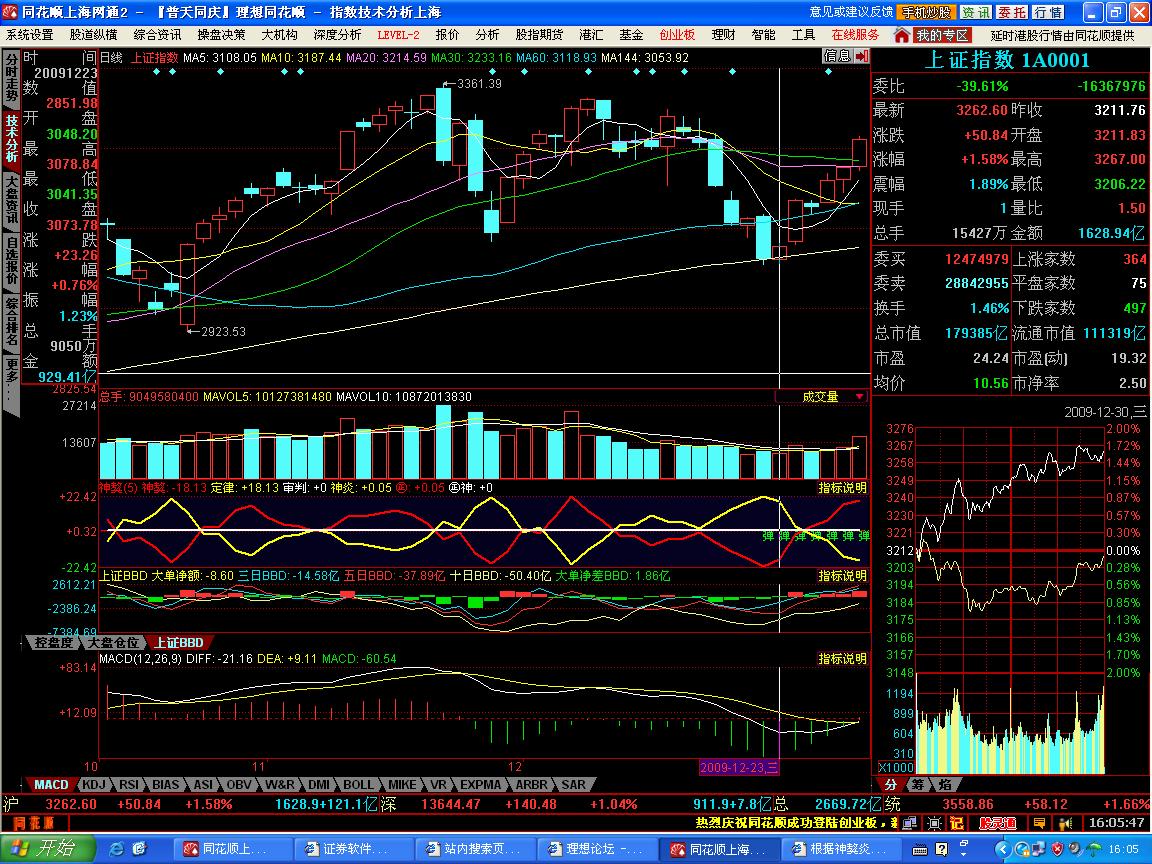Switch to the 理想论坛 taskbar window
This screenshot has height=864, width=1152.
tap(596, 850)
